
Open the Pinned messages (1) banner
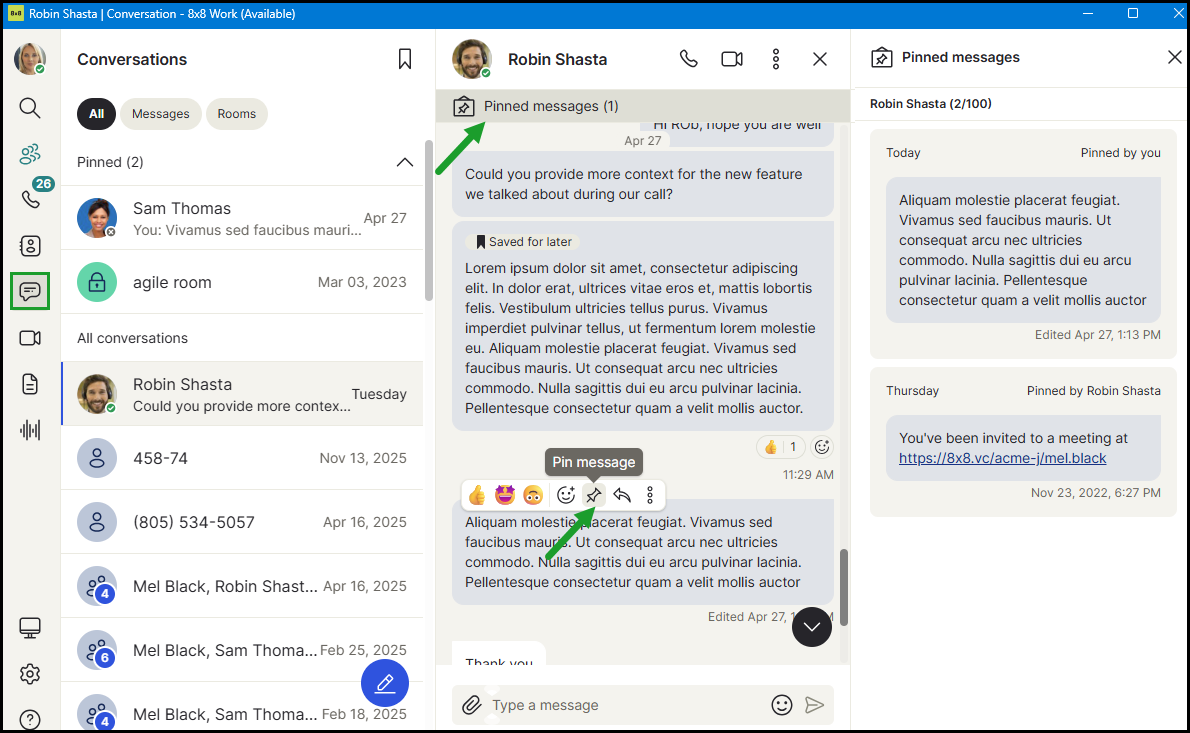[x=643, y=106]
